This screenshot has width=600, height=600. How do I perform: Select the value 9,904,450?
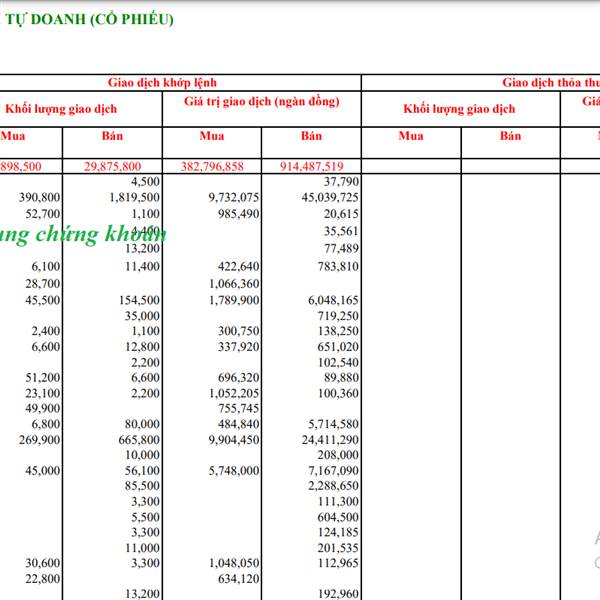pyautogui.click(x=234, y=440)
